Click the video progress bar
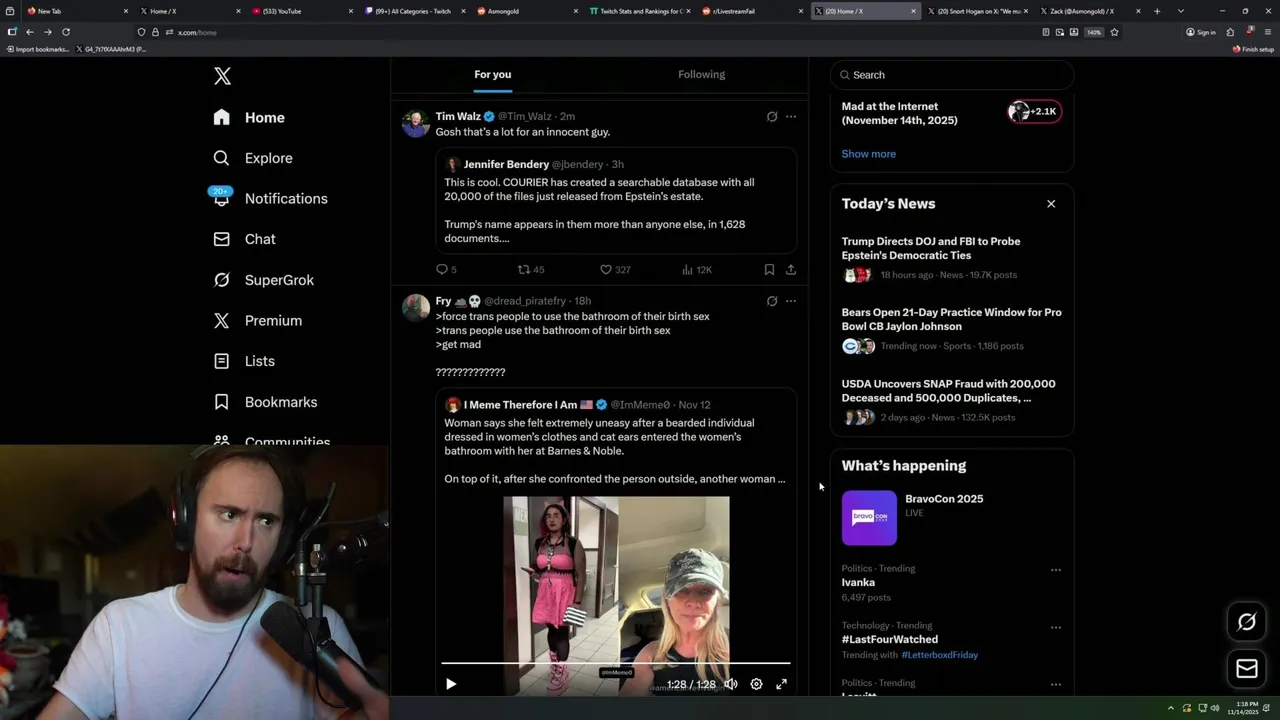Screen dimensions: 1280x720 click(x=616, y=663)
